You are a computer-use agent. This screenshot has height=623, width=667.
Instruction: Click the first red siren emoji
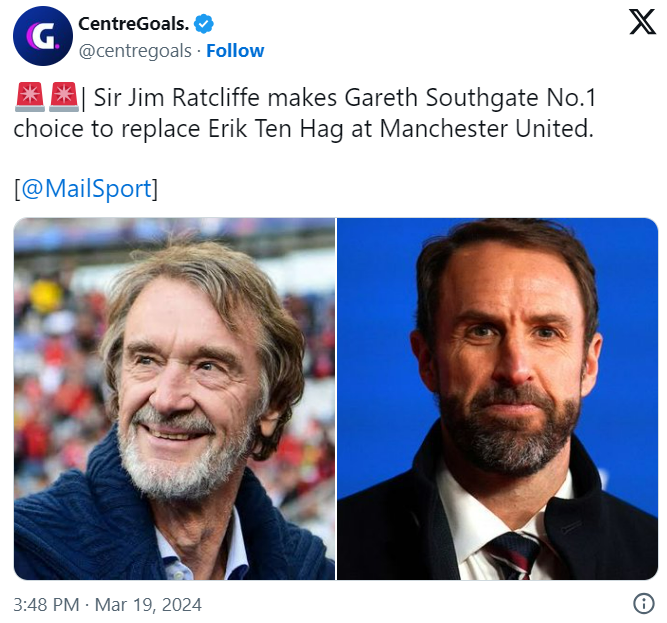click(x=28, y=98)
